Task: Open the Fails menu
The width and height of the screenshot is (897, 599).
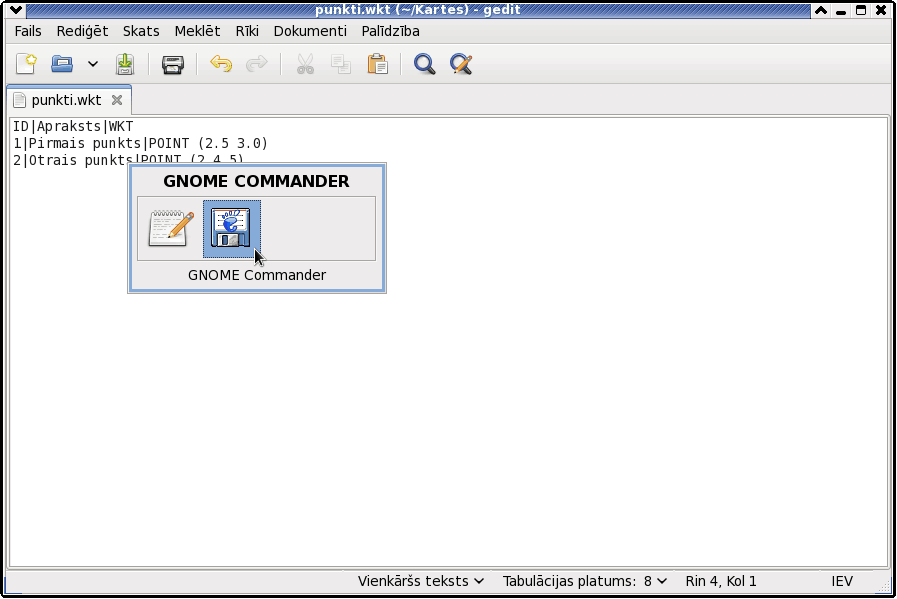Action: pyautogui.click(x=28, y=31)
